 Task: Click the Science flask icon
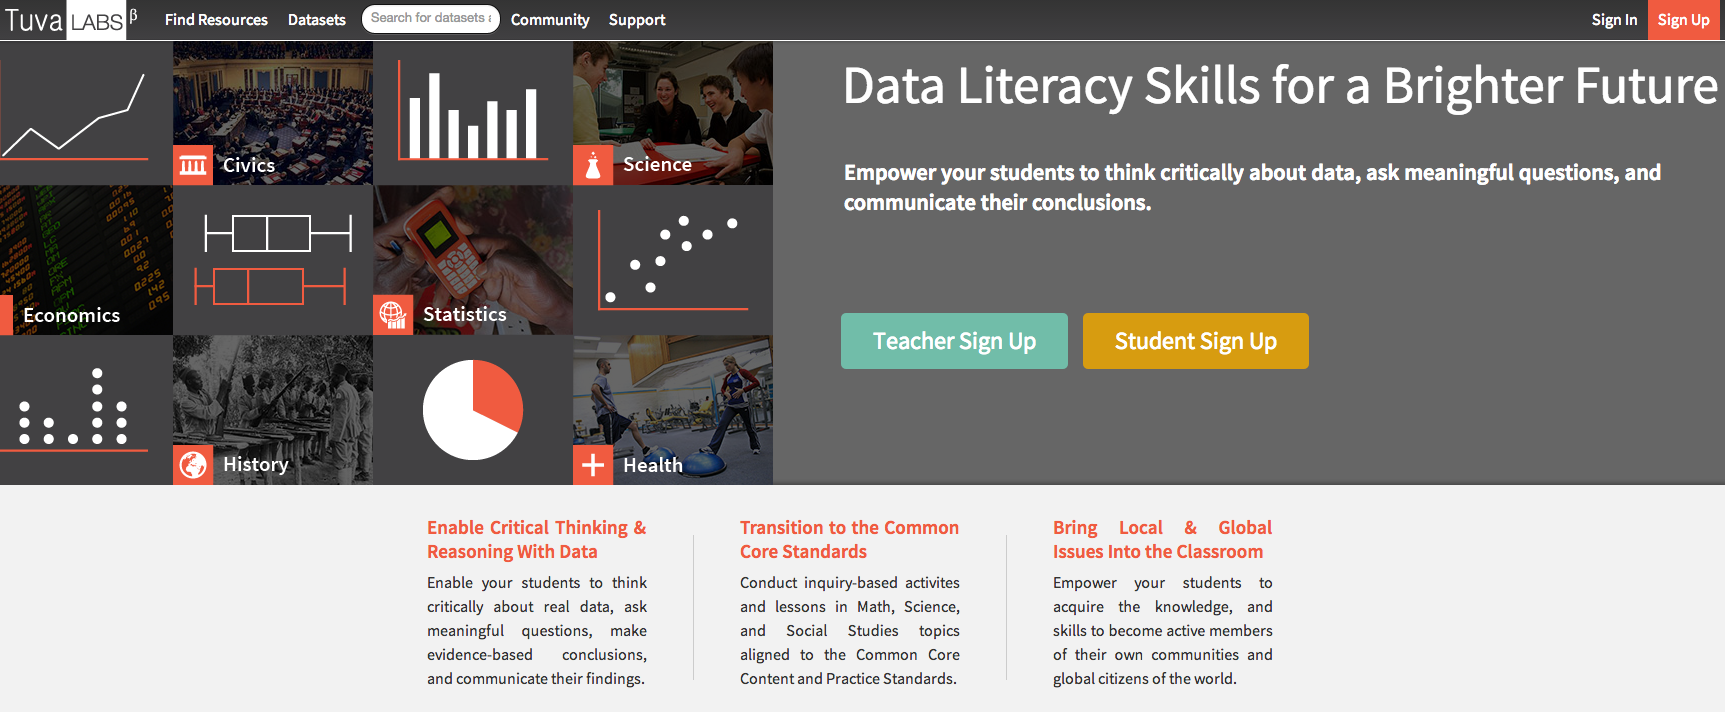pyautogui.click(x=593, y=165)
